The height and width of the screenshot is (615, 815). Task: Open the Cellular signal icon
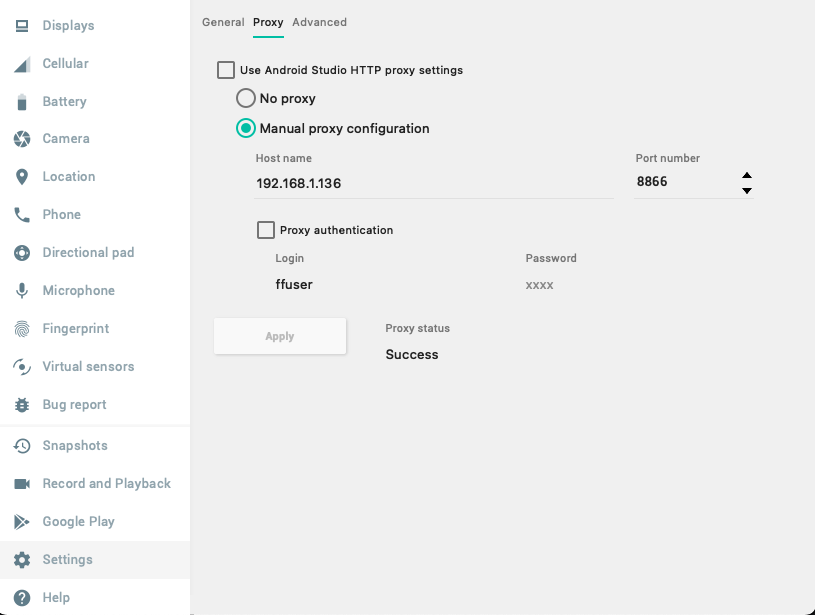click(22, 64)
